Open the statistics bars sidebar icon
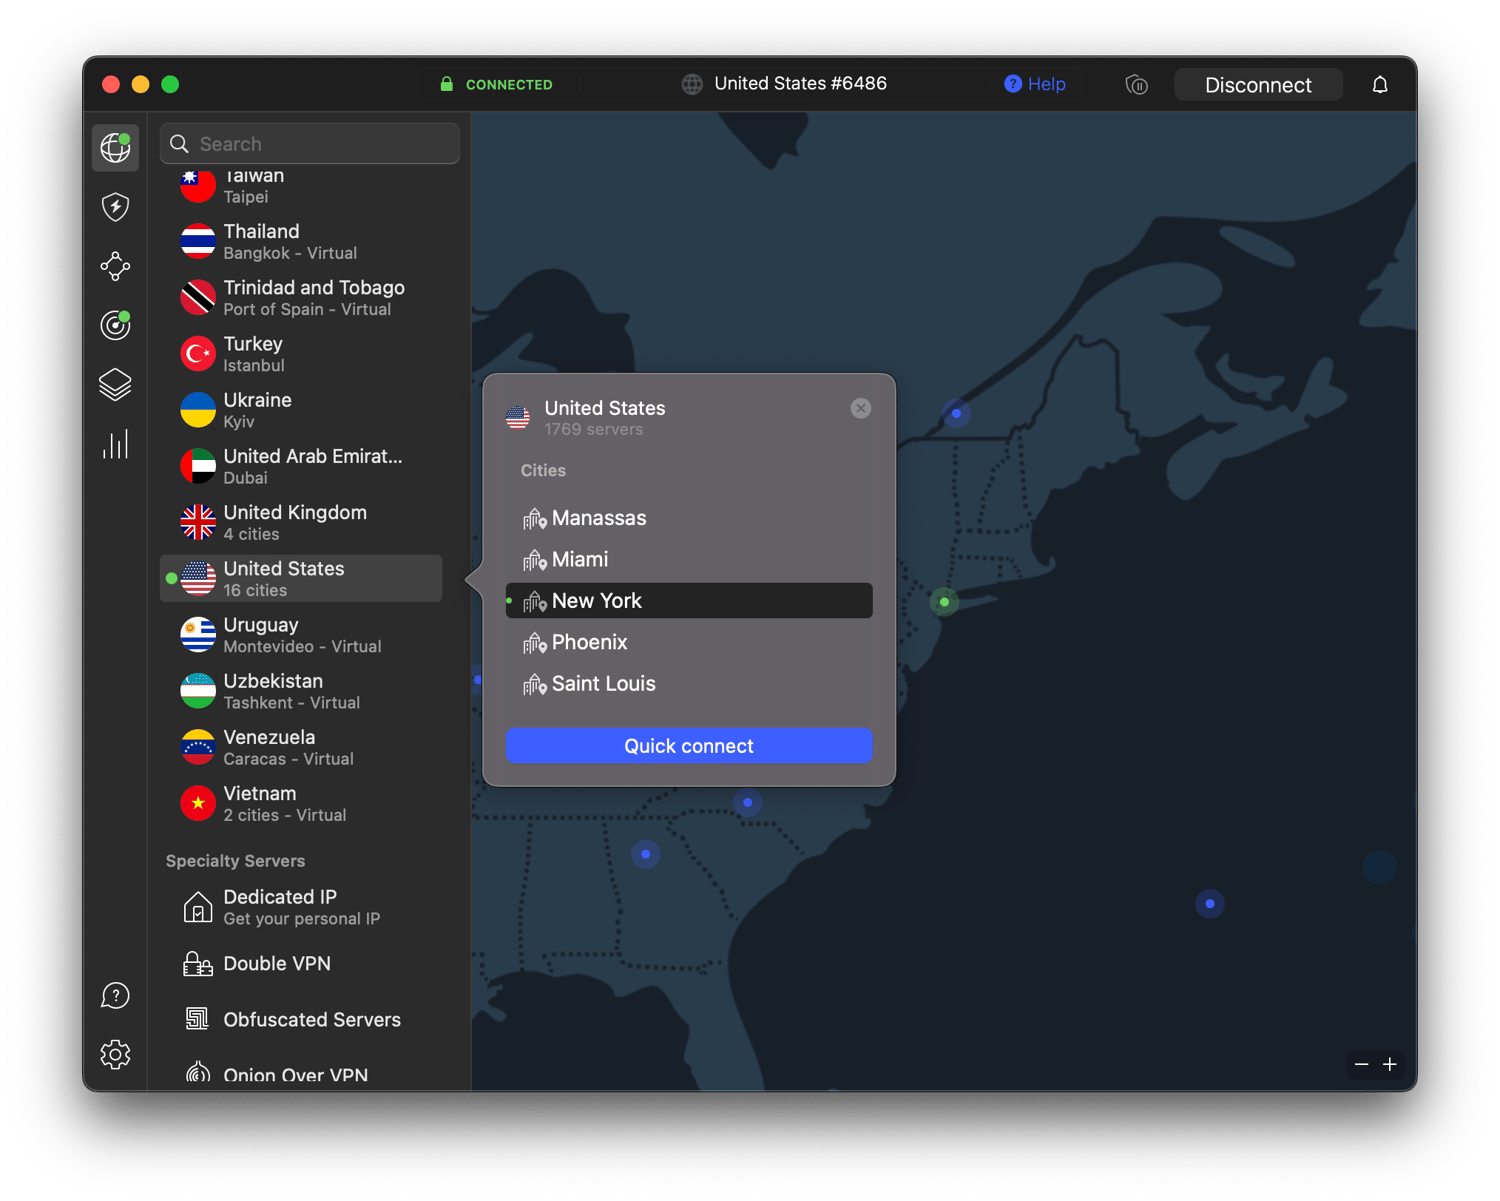Screen dimensions: 1500x1201 (x=115, y=444)
